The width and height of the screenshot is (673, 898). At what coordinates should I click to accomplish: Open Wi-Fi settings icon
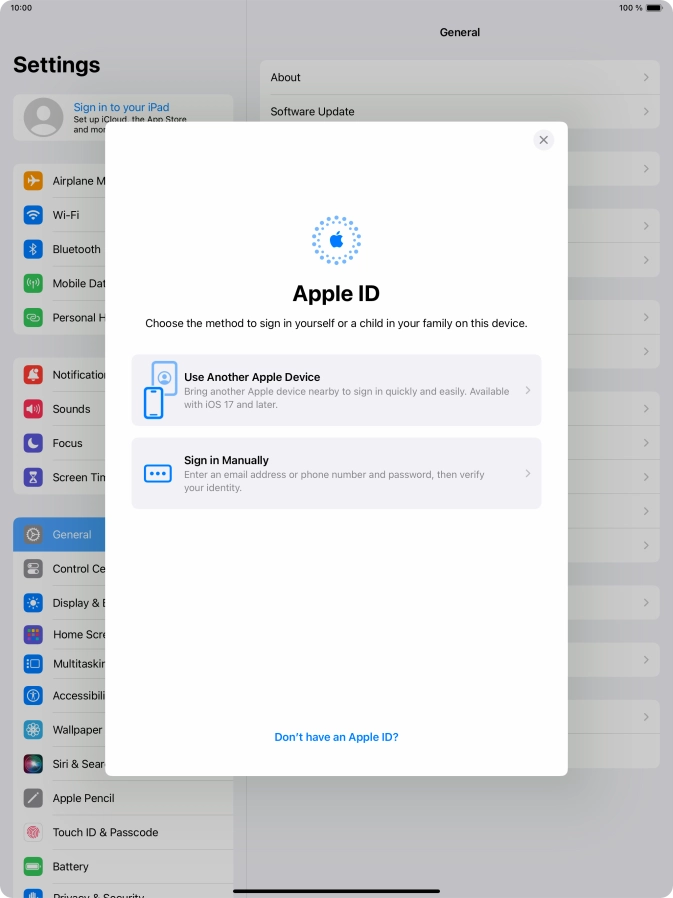click(34, 215)
